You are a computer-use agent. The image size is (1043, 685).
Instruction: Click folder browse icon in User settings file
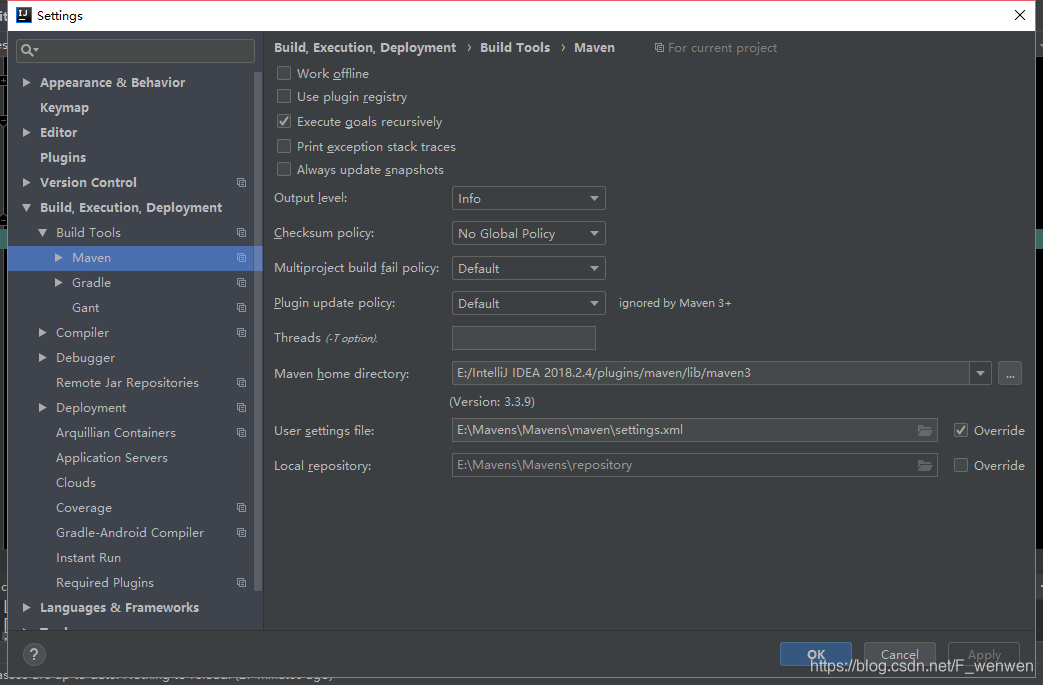point(925,430)
